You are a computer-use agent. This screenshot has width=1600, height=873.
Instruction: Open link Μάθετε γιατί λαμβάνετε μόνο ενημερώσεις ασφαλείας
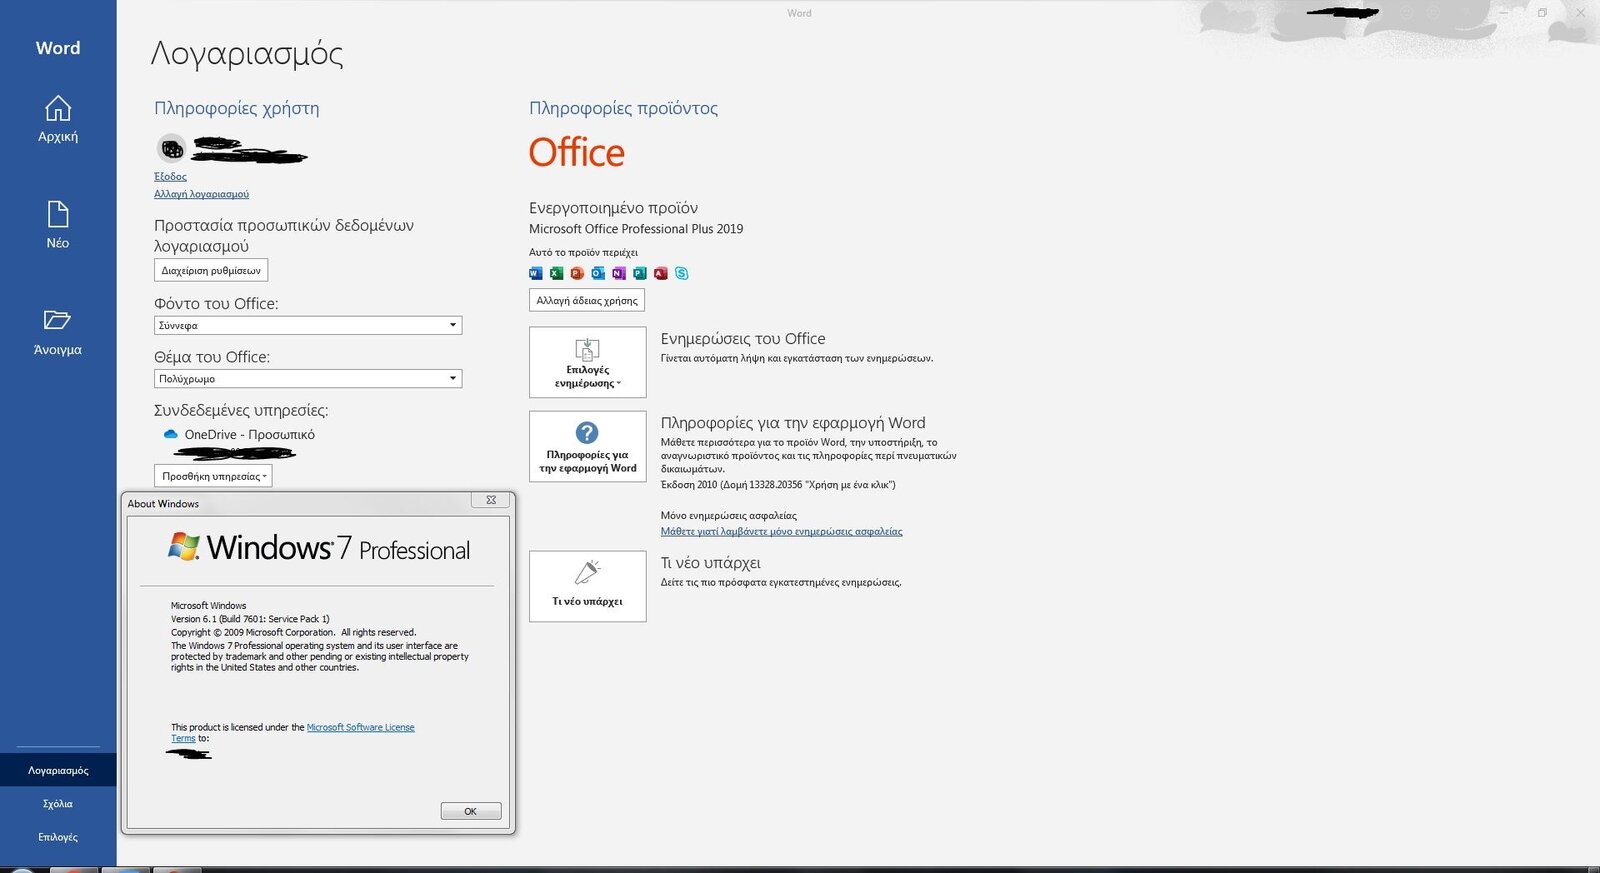click(x=781, y=532)
